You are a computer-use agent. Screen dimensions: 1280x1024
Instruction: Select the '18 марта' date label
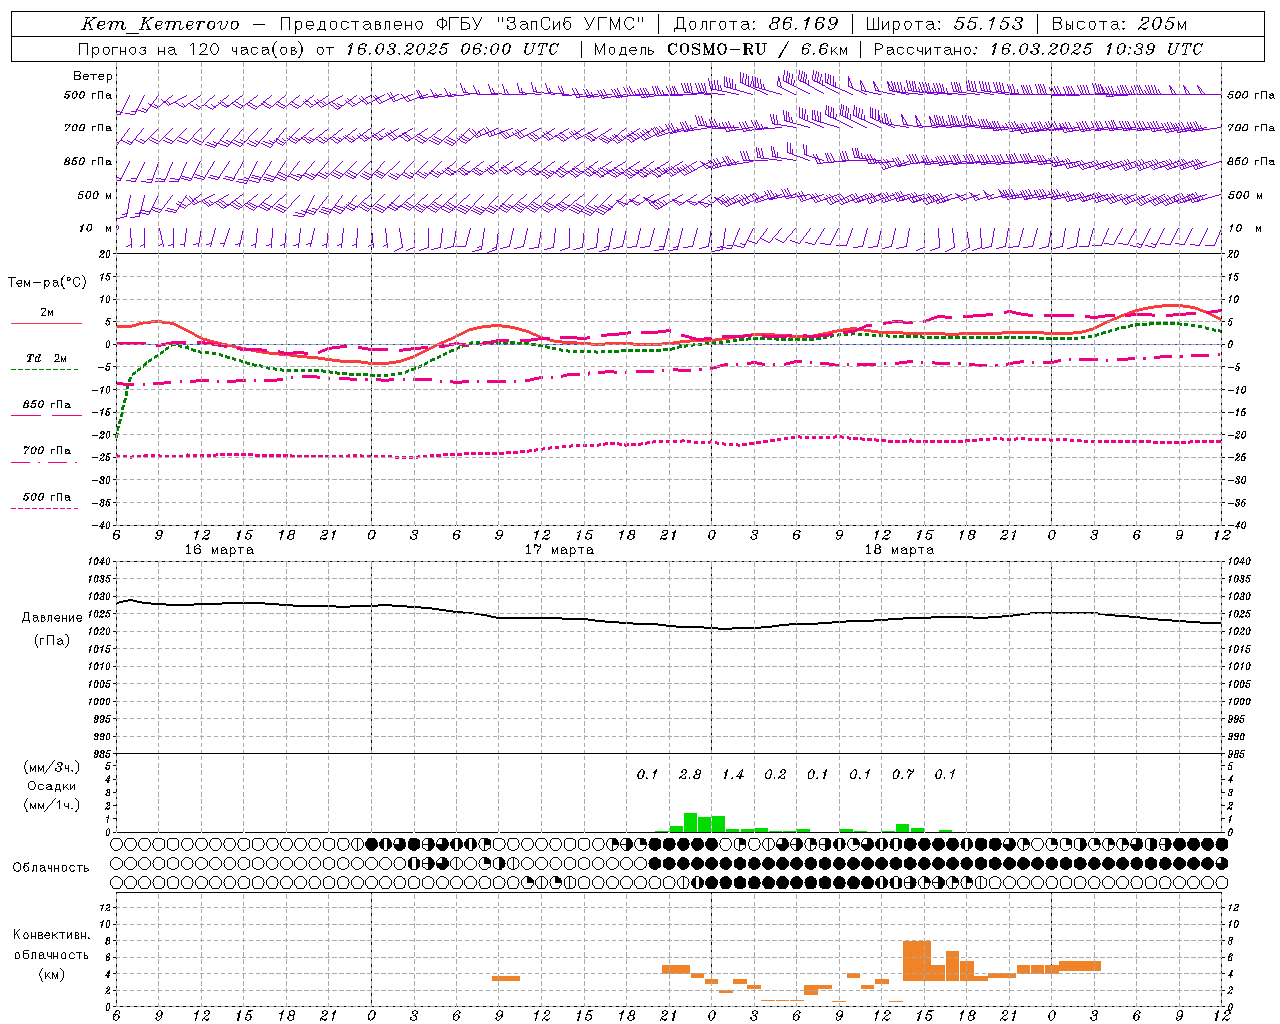coord(899,550)
